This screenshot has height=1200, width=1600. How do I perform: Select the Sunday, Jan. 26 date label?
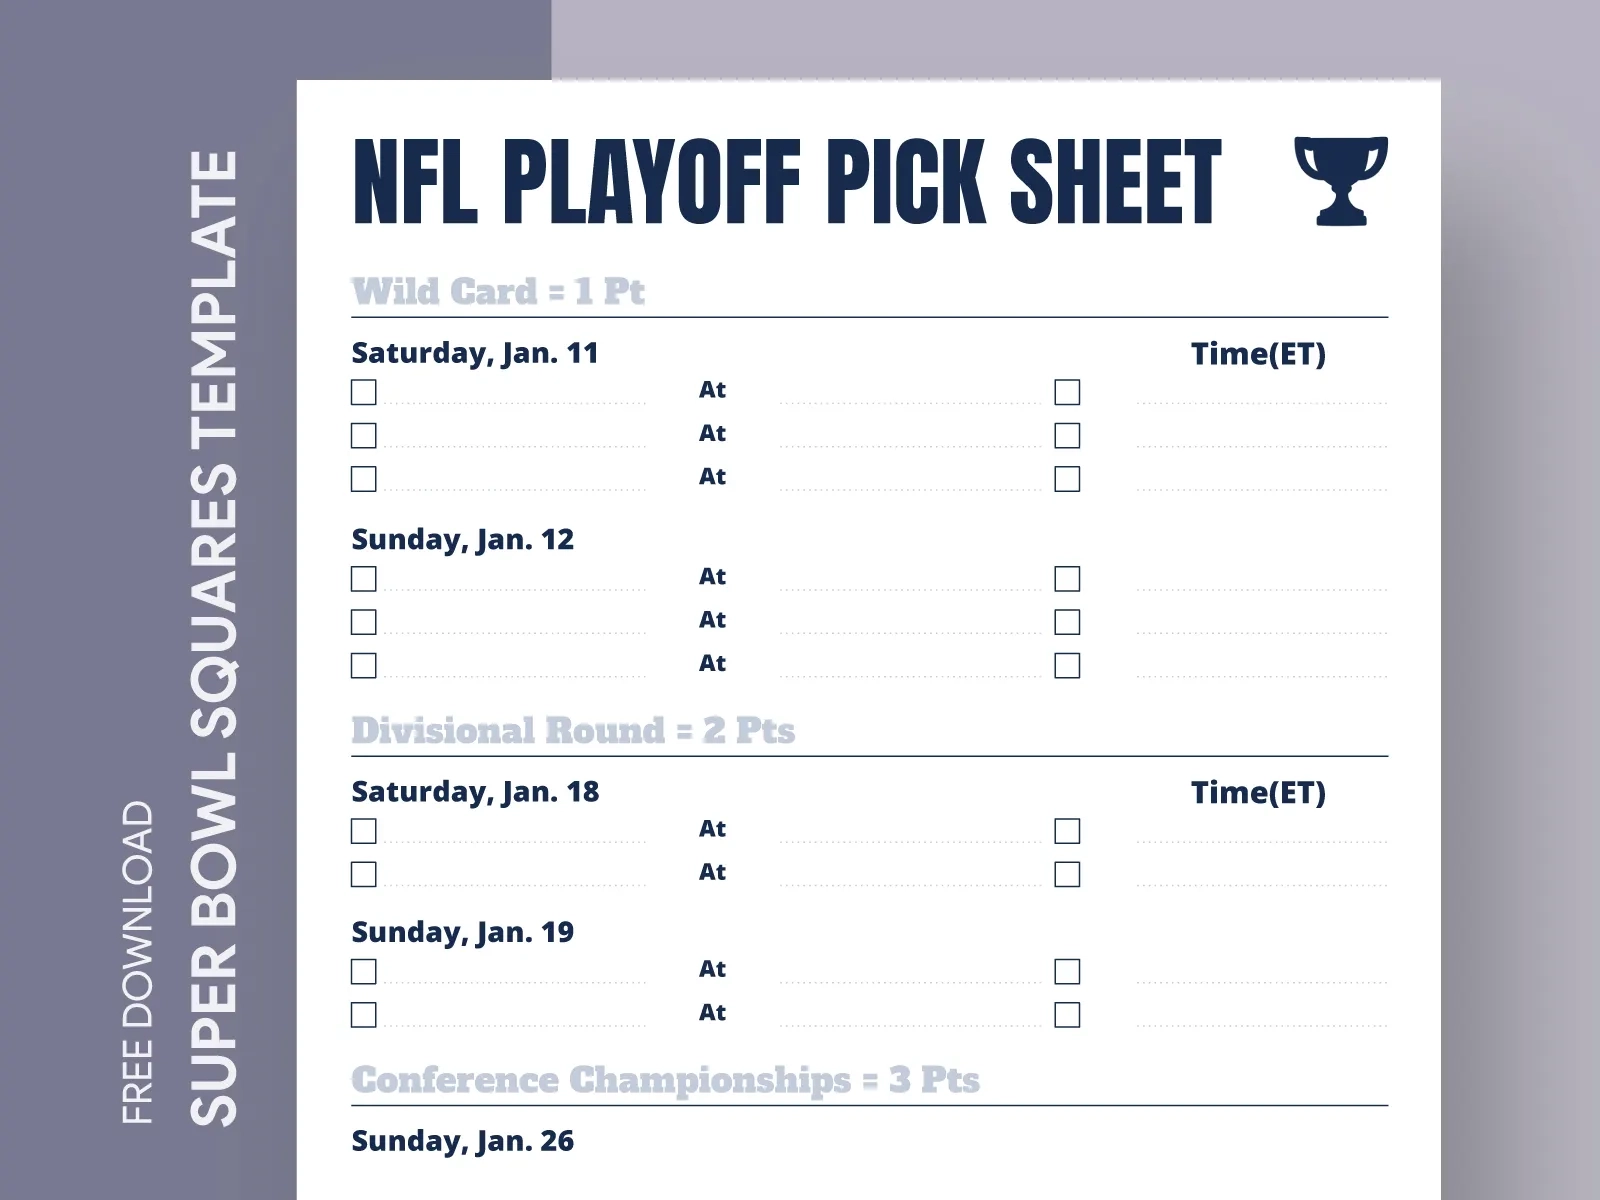462,1141
